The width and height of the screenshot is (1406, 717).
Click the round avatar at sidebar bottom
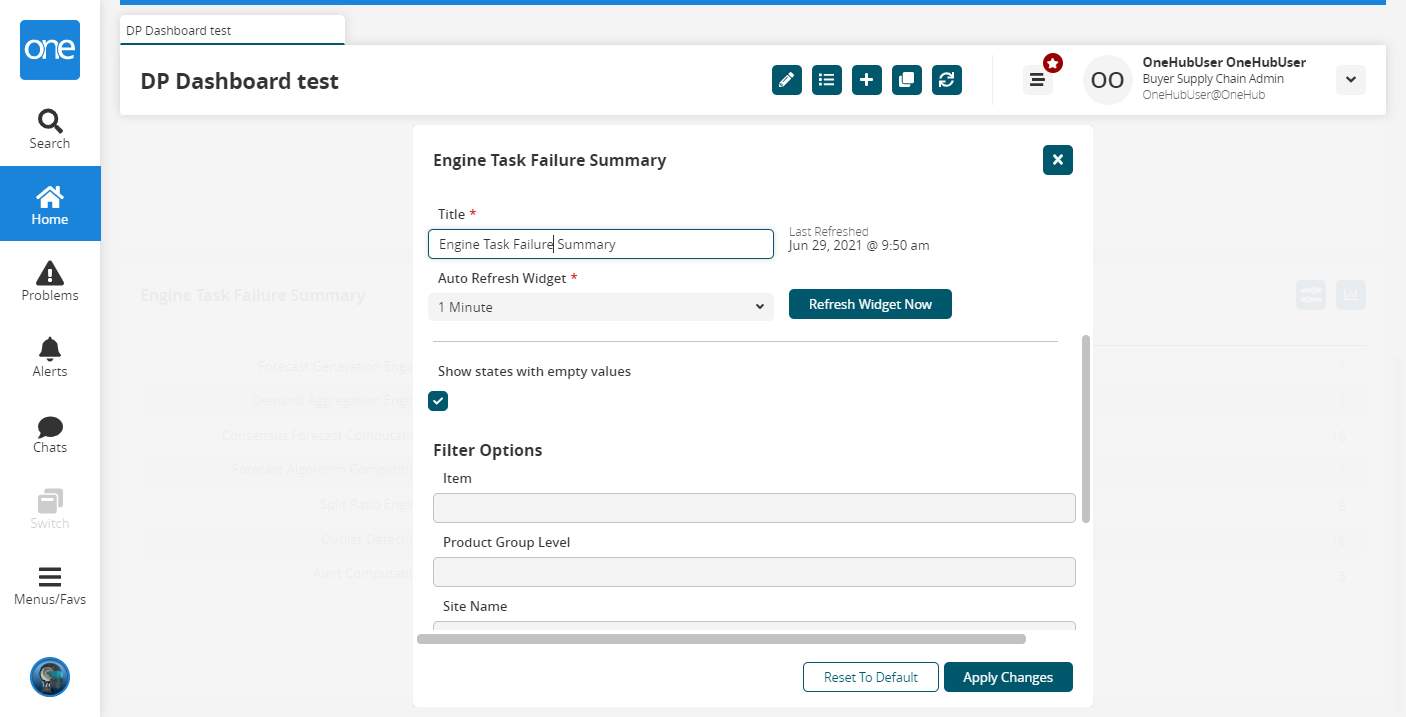(50, 677)
